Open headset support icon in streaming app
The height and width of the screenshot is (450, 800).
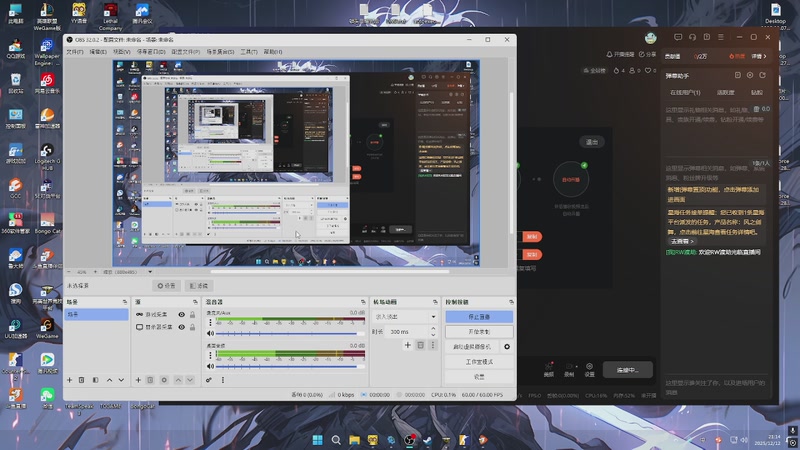point(692,37)
